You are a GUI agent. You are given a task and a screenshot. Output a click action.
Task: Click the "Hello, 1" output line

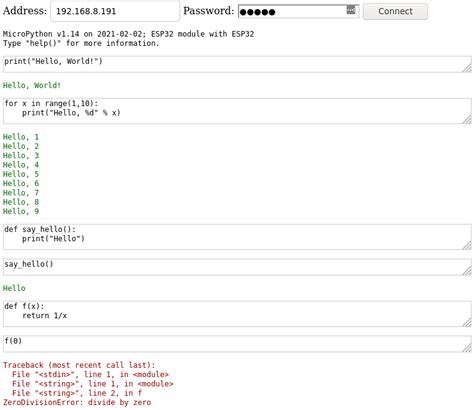pyautogui.click(x=21, y=137)
